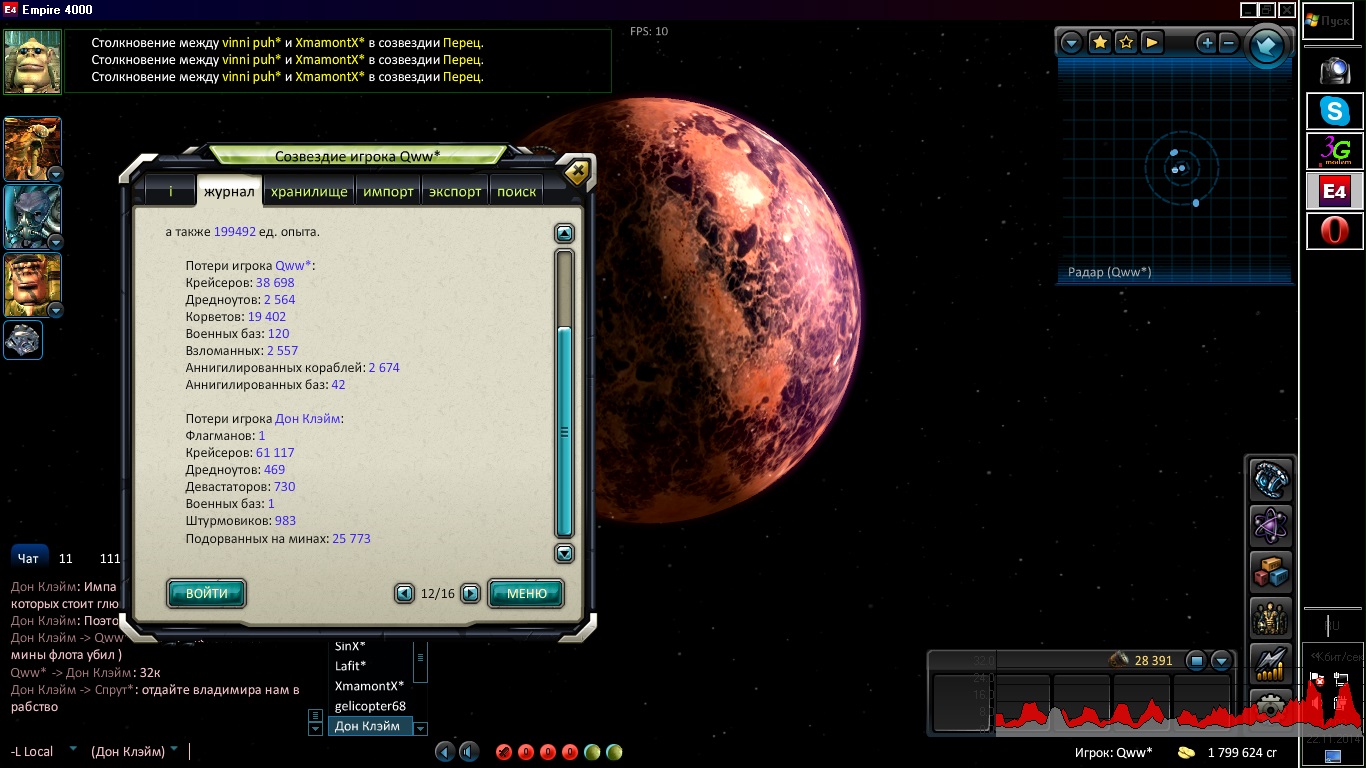Go to next journal page arrow
The image size is (1366, 768).
pos(470,593)
